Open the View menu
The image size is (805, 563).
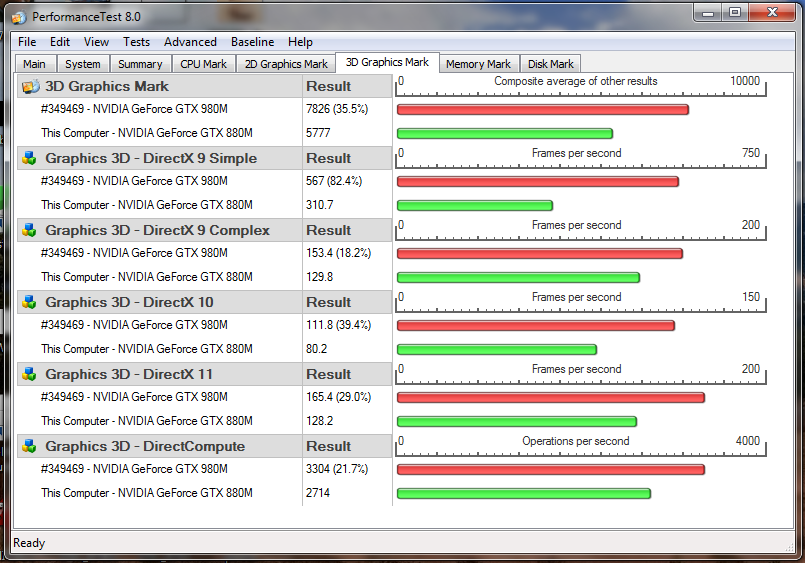pos(96,42)
